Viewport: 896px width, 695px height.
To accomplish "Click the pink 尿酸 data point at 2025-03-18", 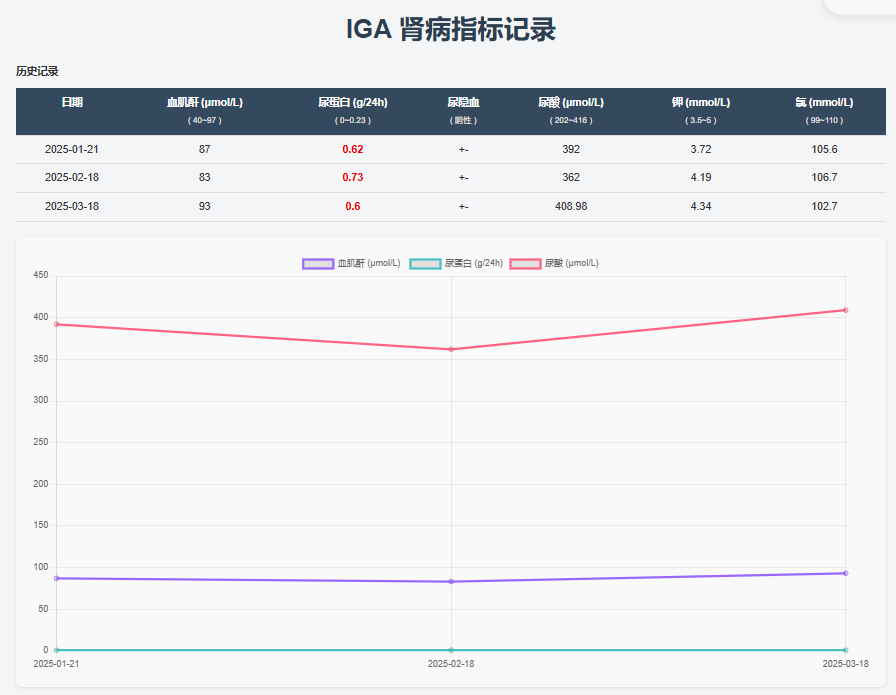I will 845,310.
